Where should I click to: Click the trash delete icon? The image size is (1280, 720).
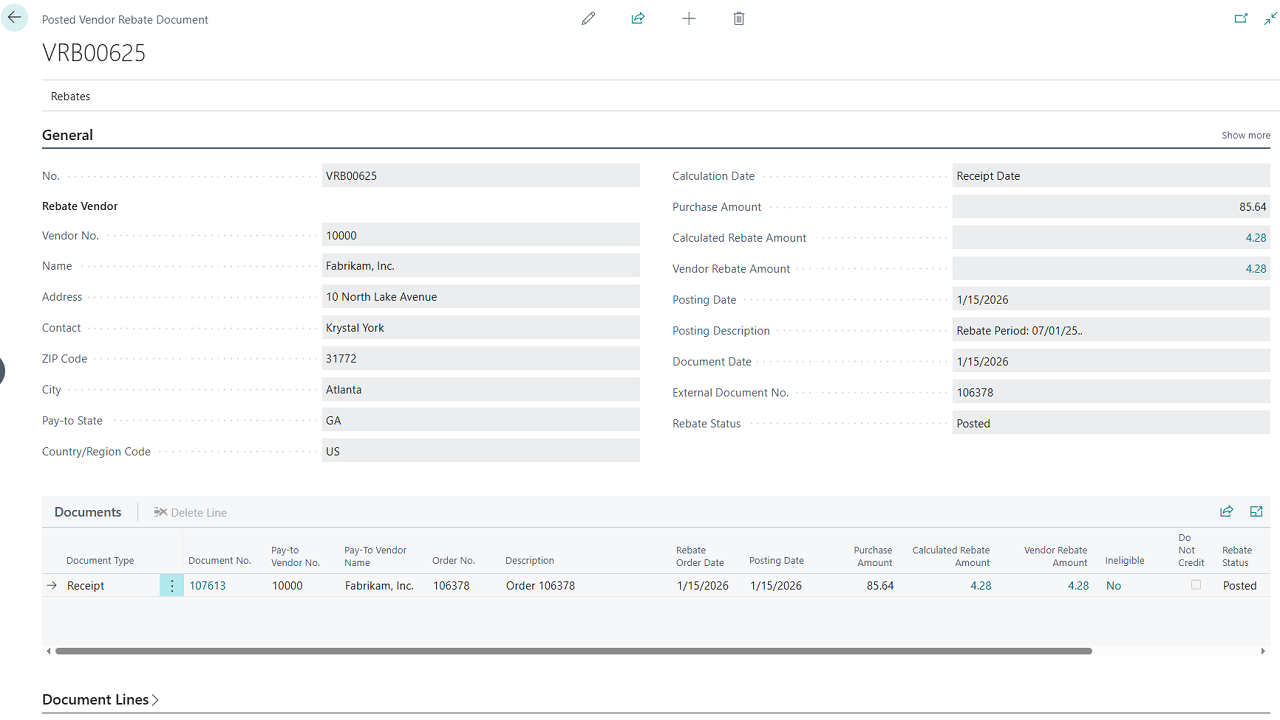(x=739, y=19)
